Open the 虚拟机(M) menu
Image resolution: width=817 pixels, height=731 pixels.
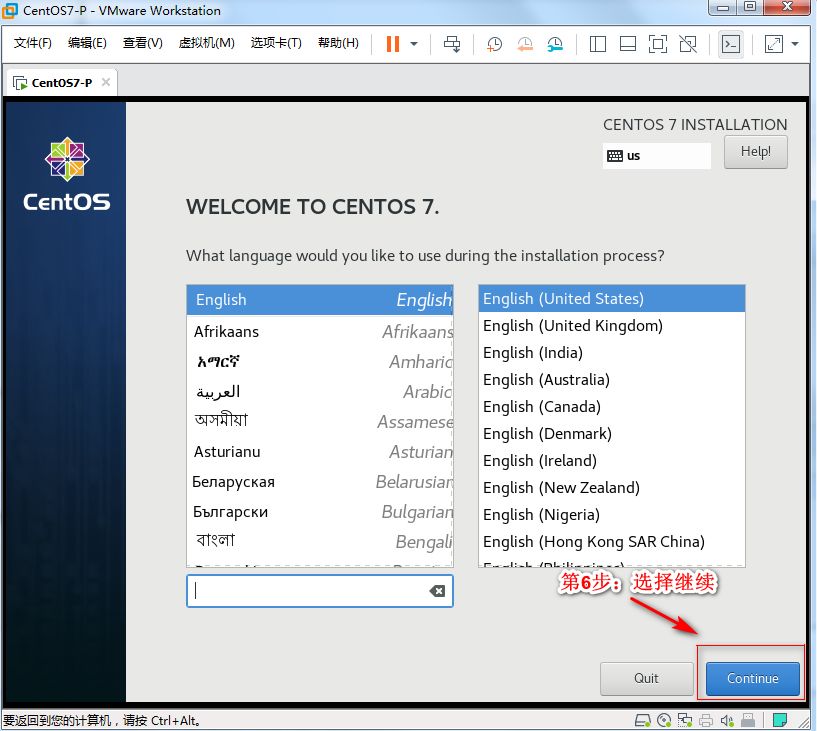point(206,43)
